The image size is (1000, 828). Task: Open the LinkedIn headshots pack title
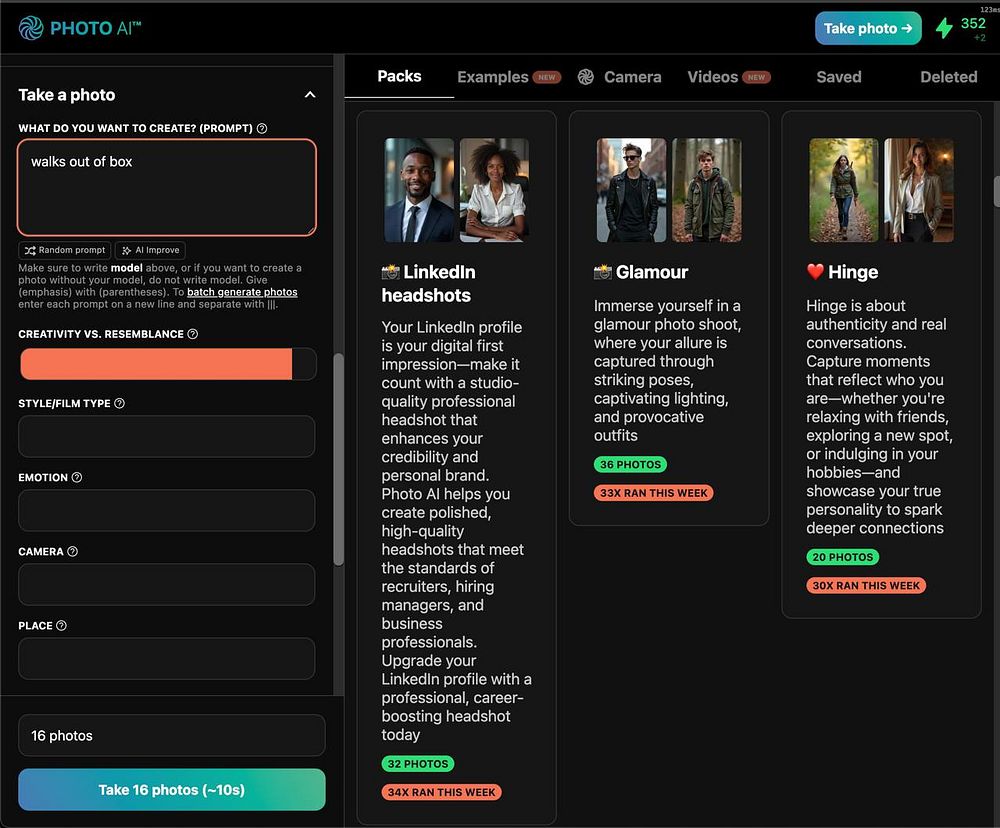pyautogui.click(x=429, y=284)
